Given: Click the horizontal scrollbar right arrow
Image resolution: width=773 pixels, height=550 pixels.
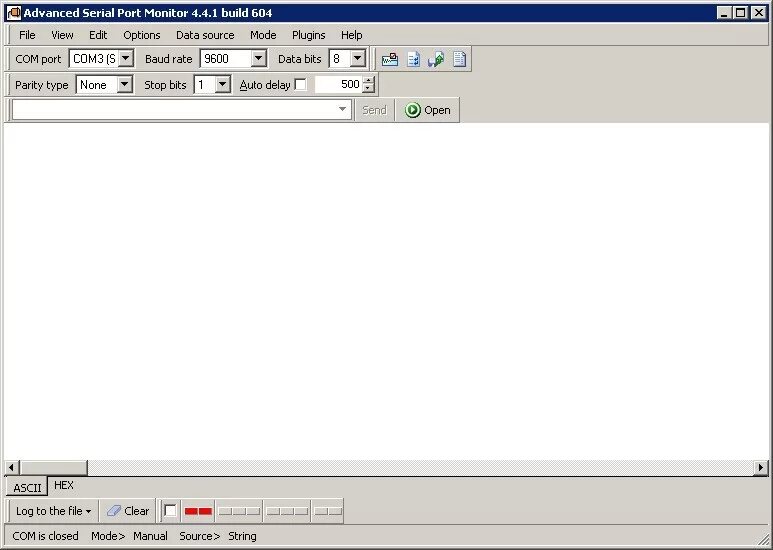Looking at the screenshot, I should [761, 467].
